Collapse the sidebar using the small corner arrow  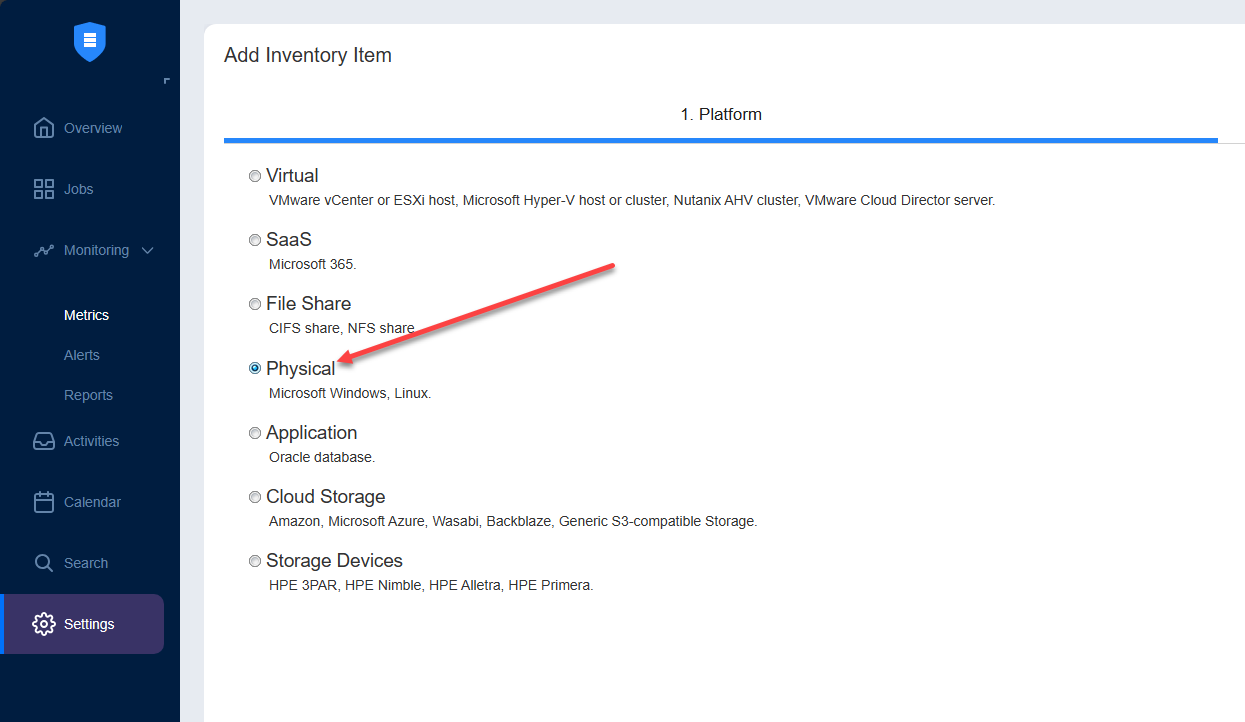point(166,81)
